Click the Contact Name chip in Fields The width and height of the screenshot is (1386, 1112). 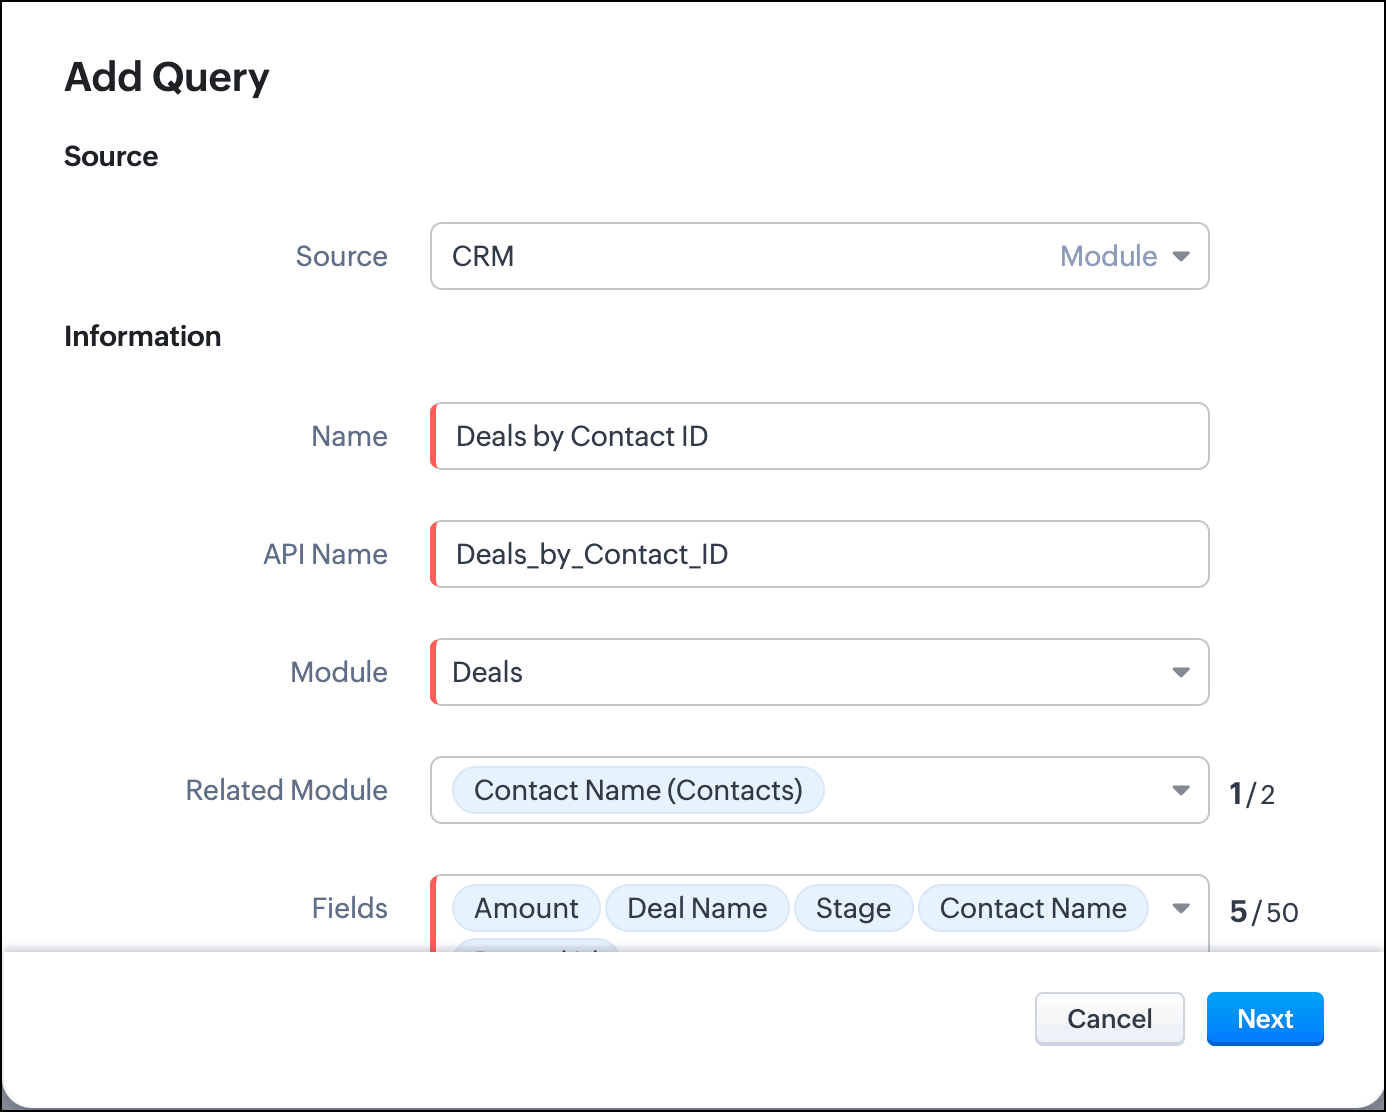[x=1033, y=908]
